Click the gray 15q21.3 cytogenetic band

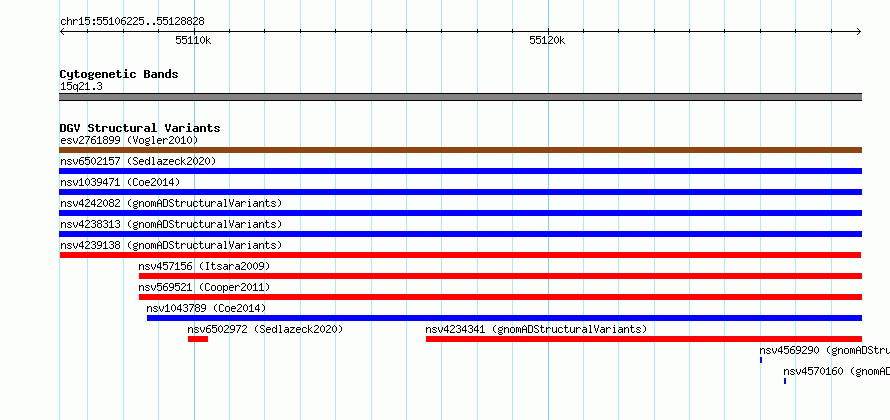pyautogui.click(x=460, y=97)
